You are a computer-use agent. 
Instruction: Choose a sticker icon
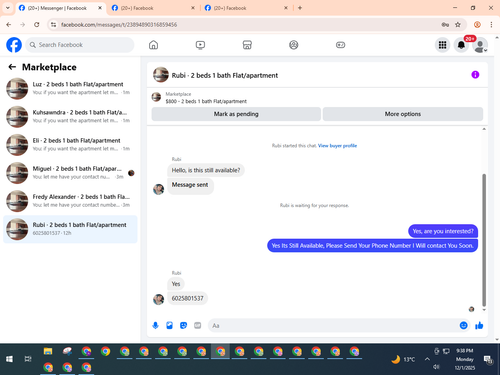(x=183, y=325)
